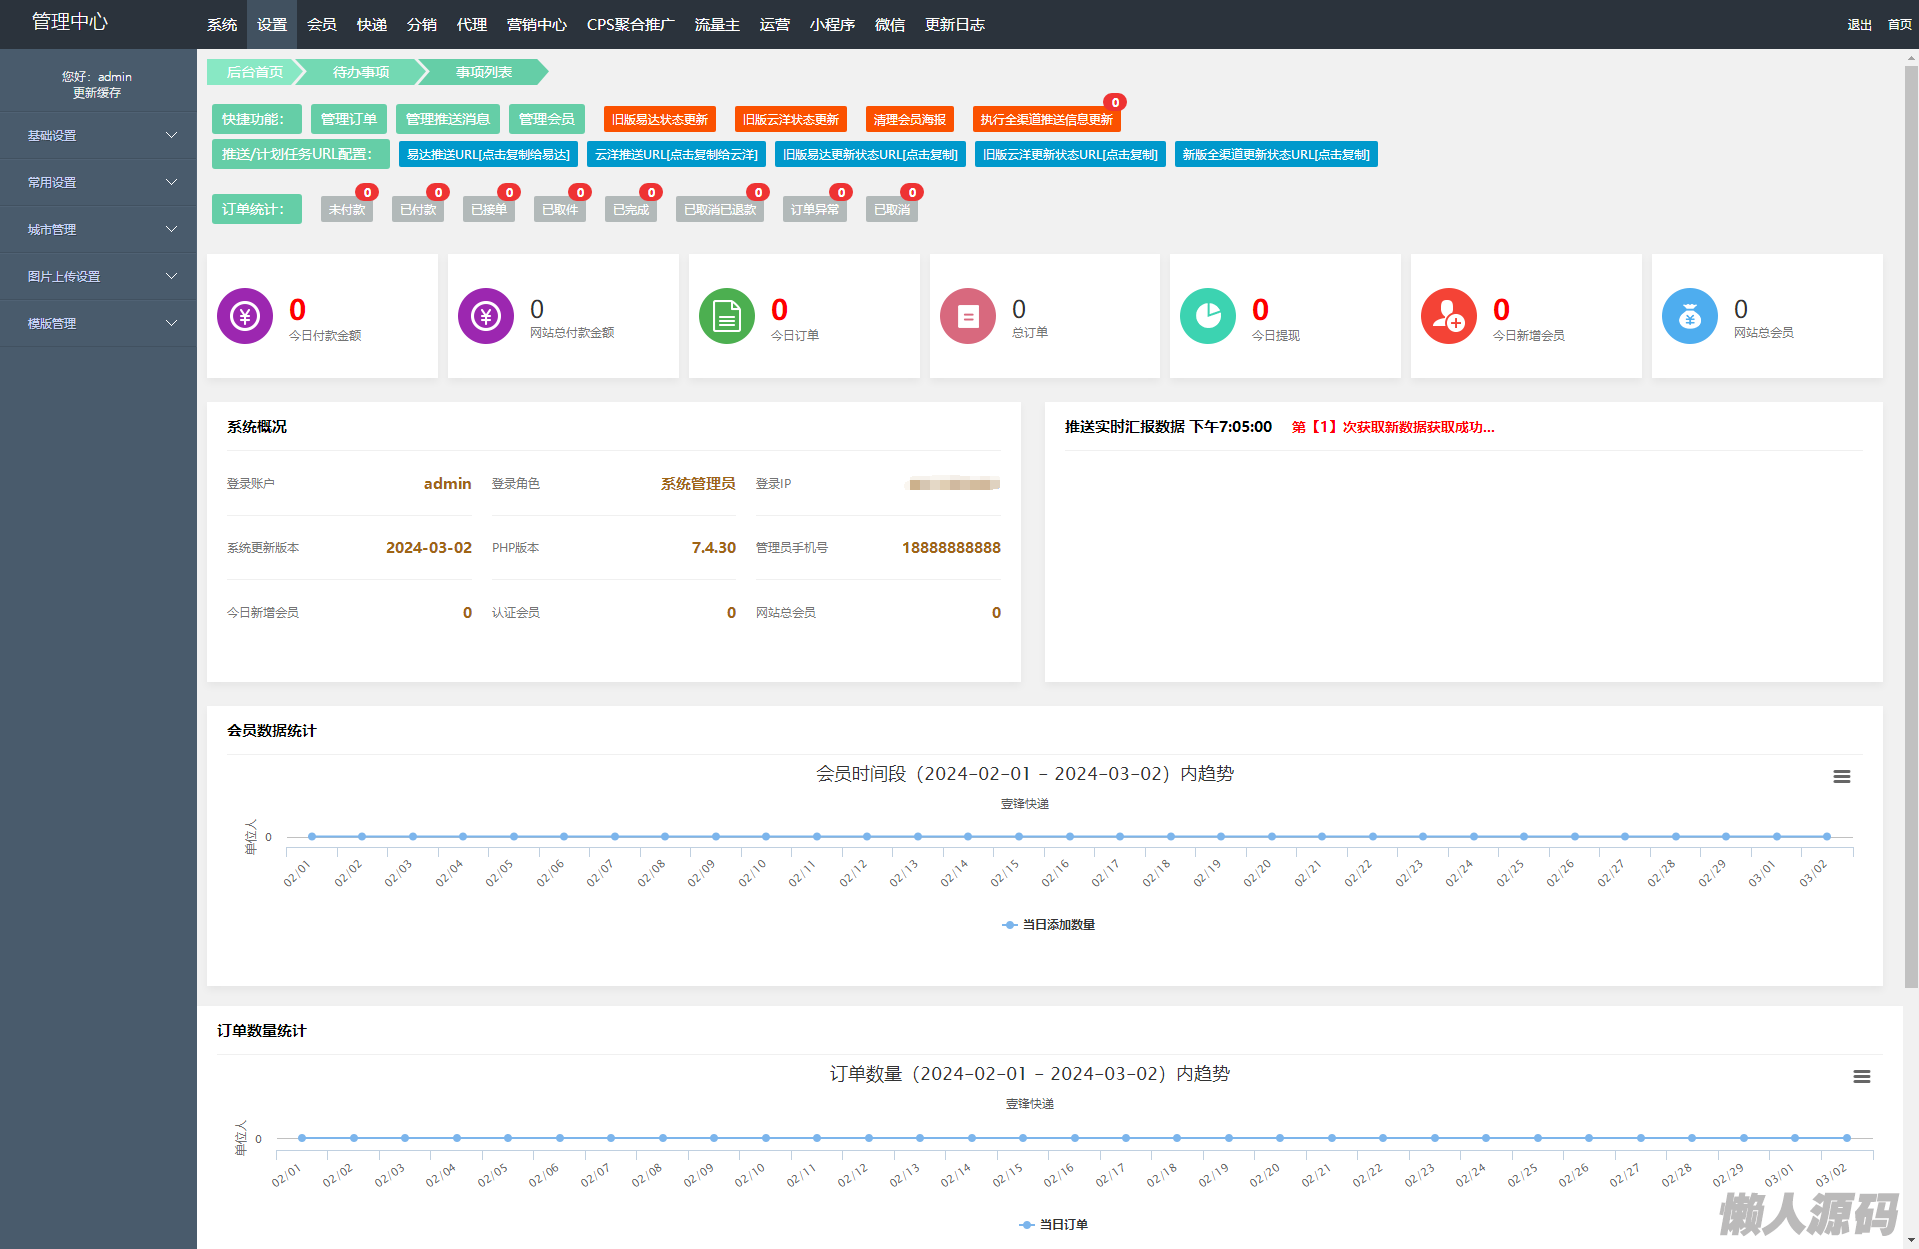Click the pink total orders icon

click(x=967, y=316)
